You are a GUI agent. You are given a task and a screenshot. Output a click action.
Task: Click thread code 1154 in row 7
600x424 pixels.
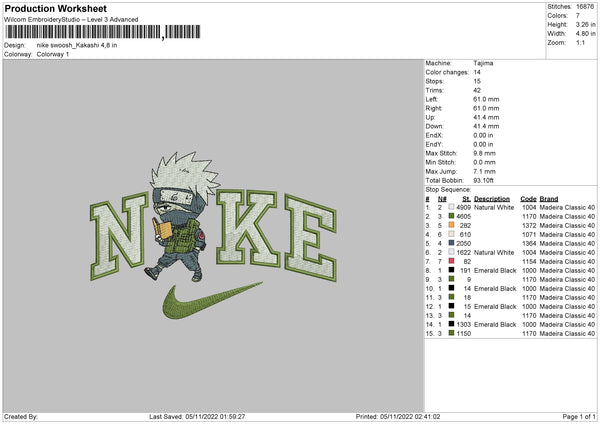point(529,261)
